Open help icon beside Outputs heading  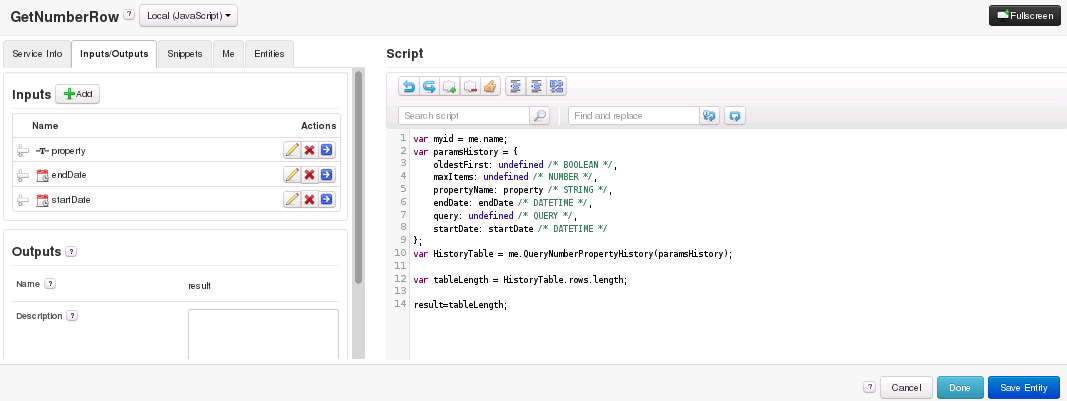click(x=71, y=251)
